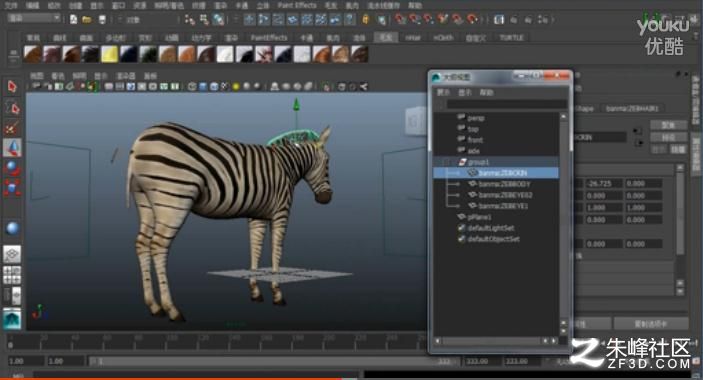Select defaultLightSet in outliner
Viewport: 703px width, 380px height.
(490, 228)
